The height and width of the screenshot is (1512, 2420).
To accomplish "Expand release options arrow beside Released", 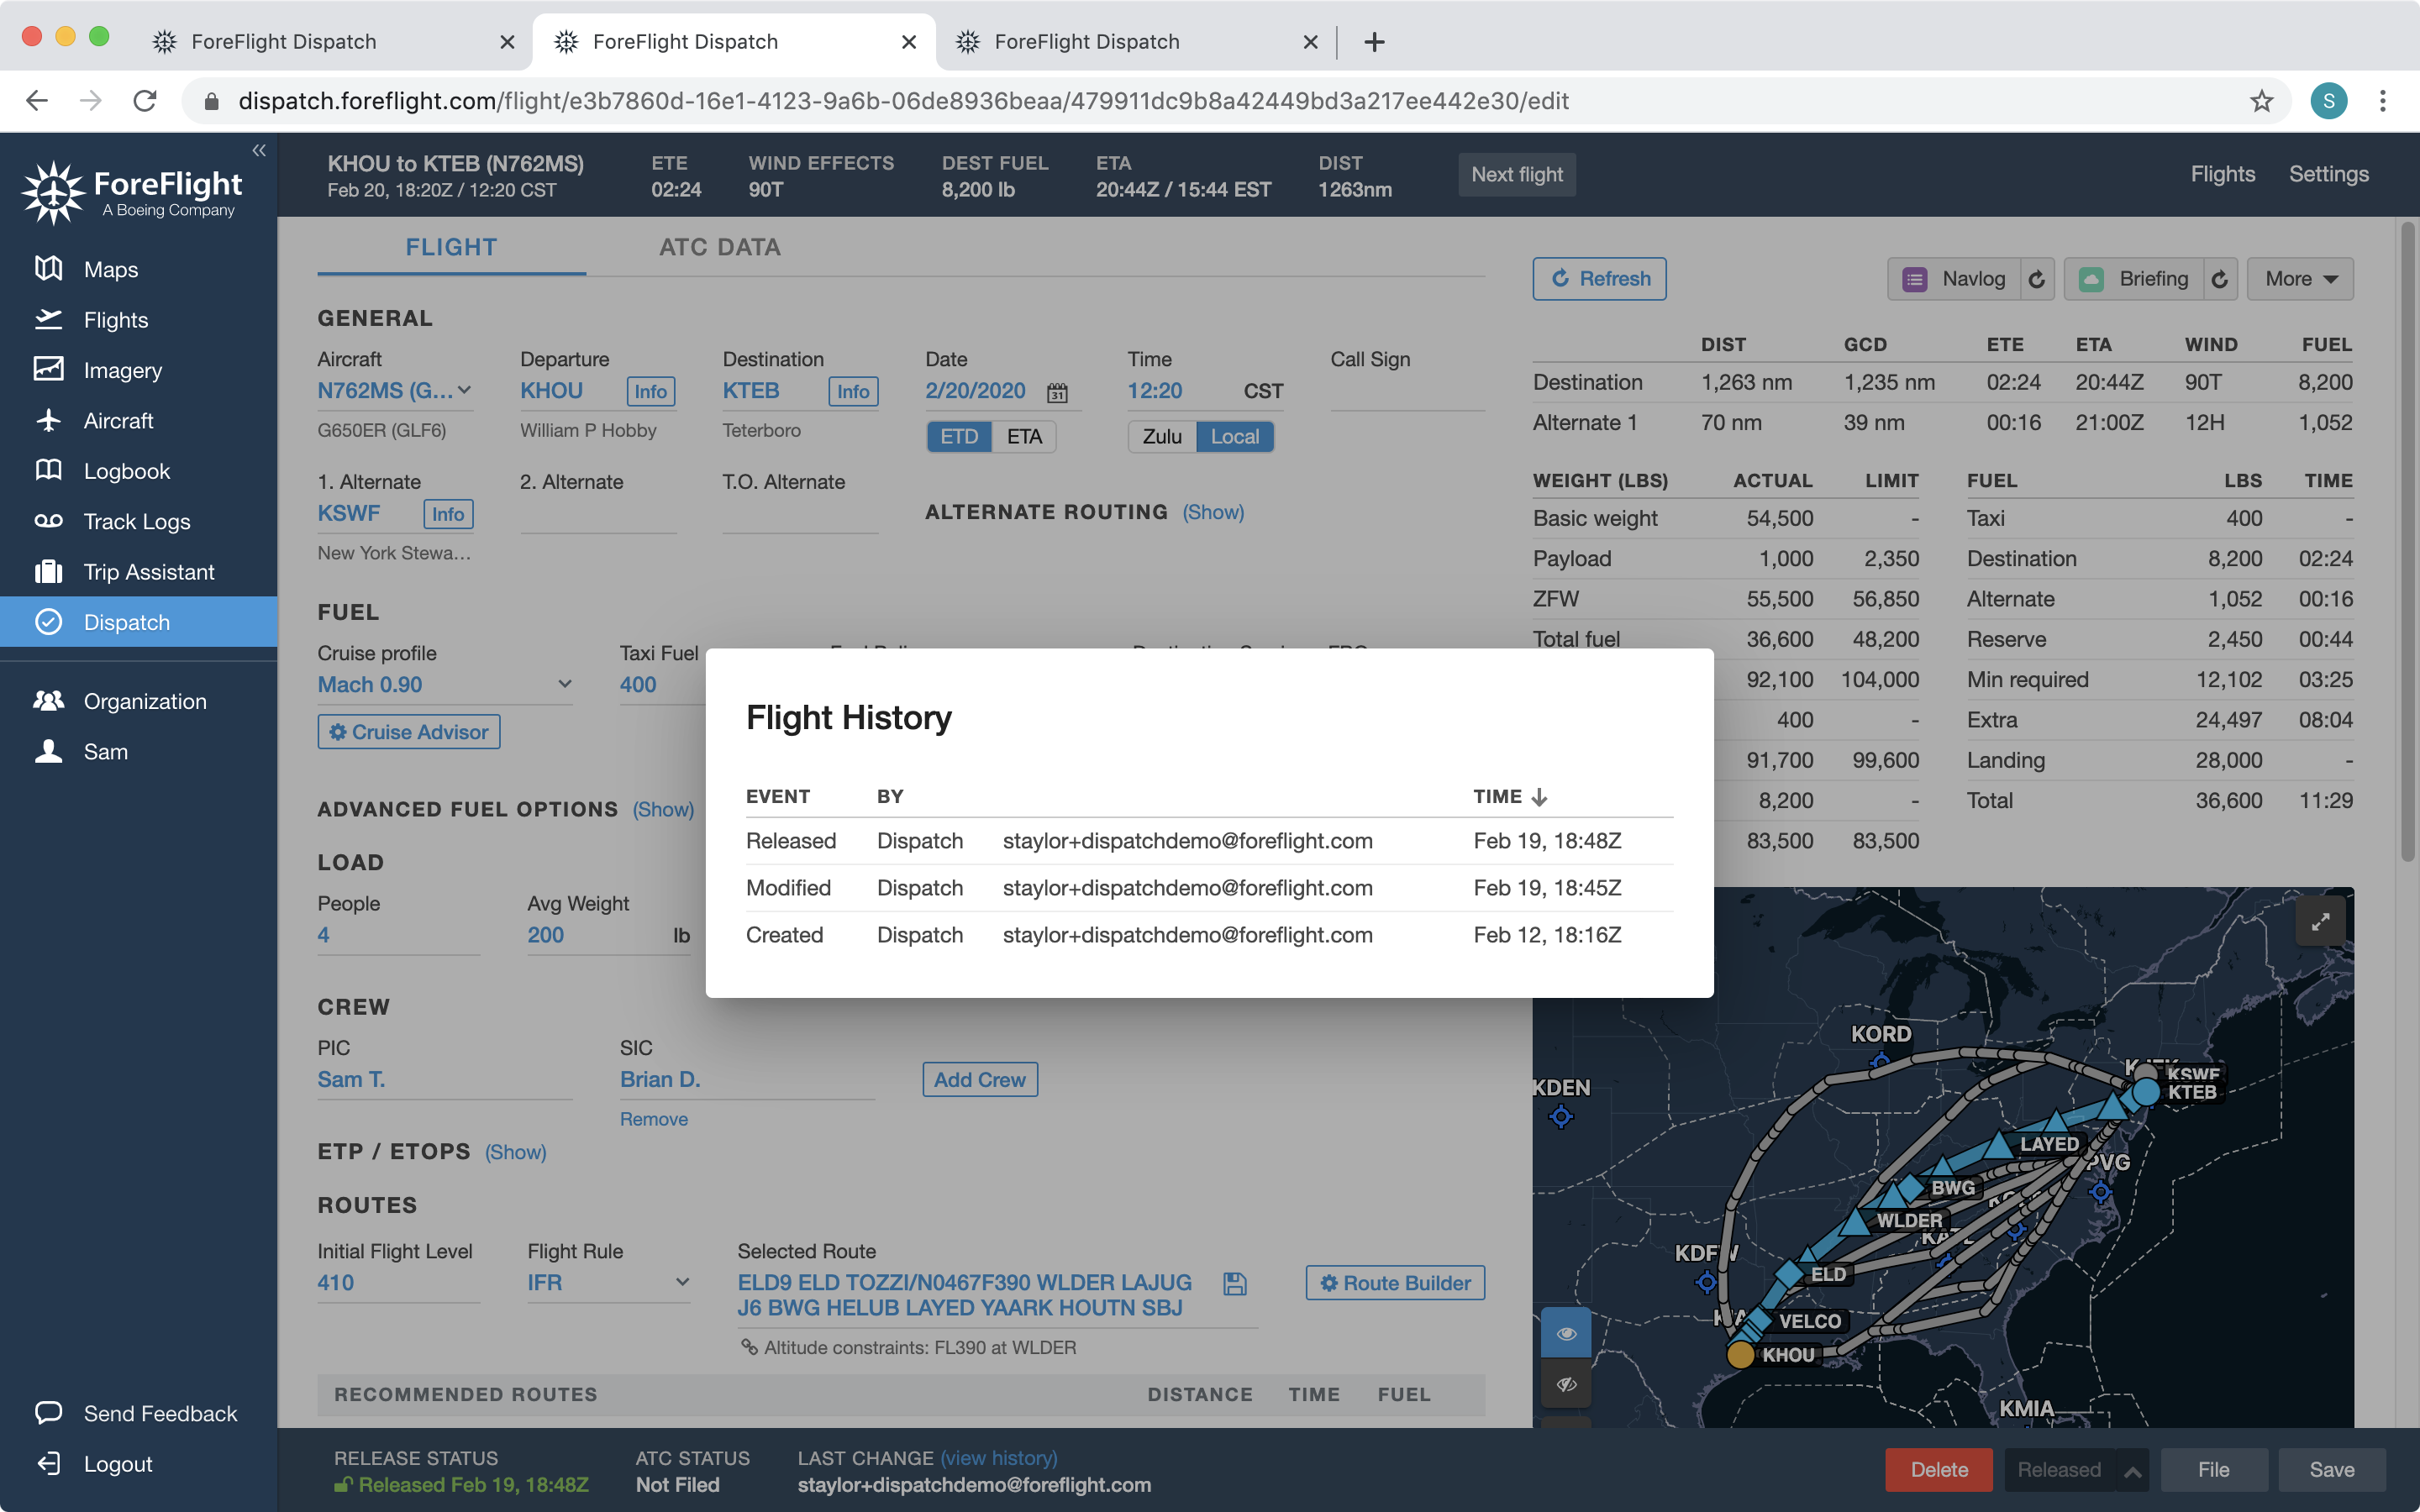I will point(2132,1470).
